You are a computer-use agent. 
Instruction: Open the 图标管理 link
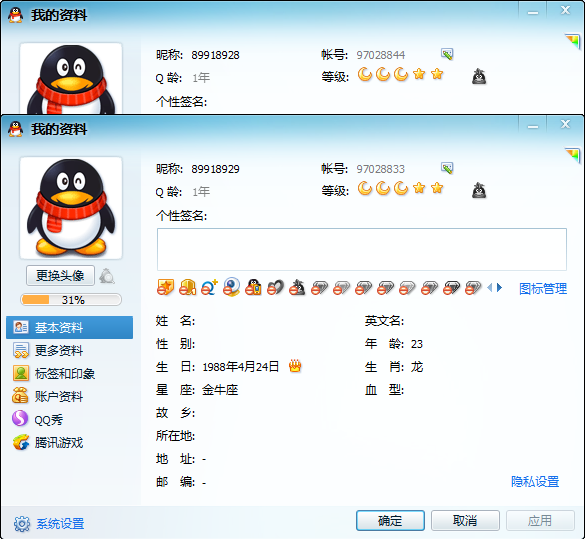point(543,288)
